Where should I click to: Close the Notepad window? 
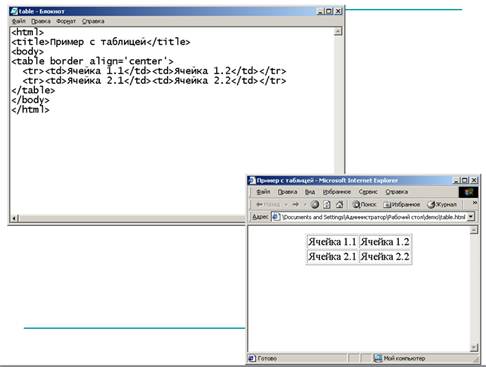[x=338, y=11]
